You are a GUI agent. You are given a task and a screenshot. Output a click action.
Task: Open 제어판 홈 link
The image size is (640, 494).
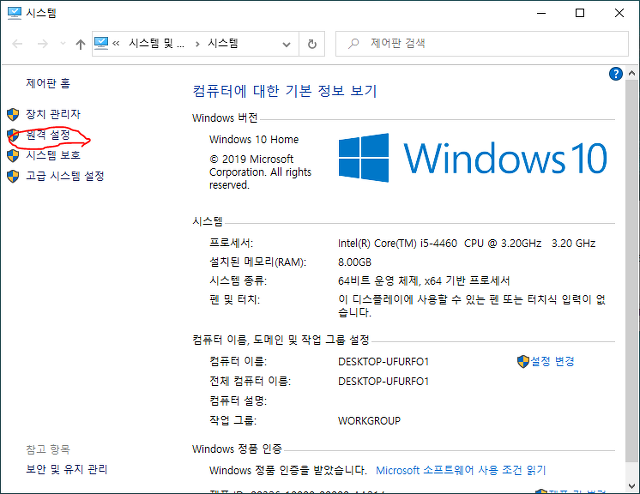[48, 83]
